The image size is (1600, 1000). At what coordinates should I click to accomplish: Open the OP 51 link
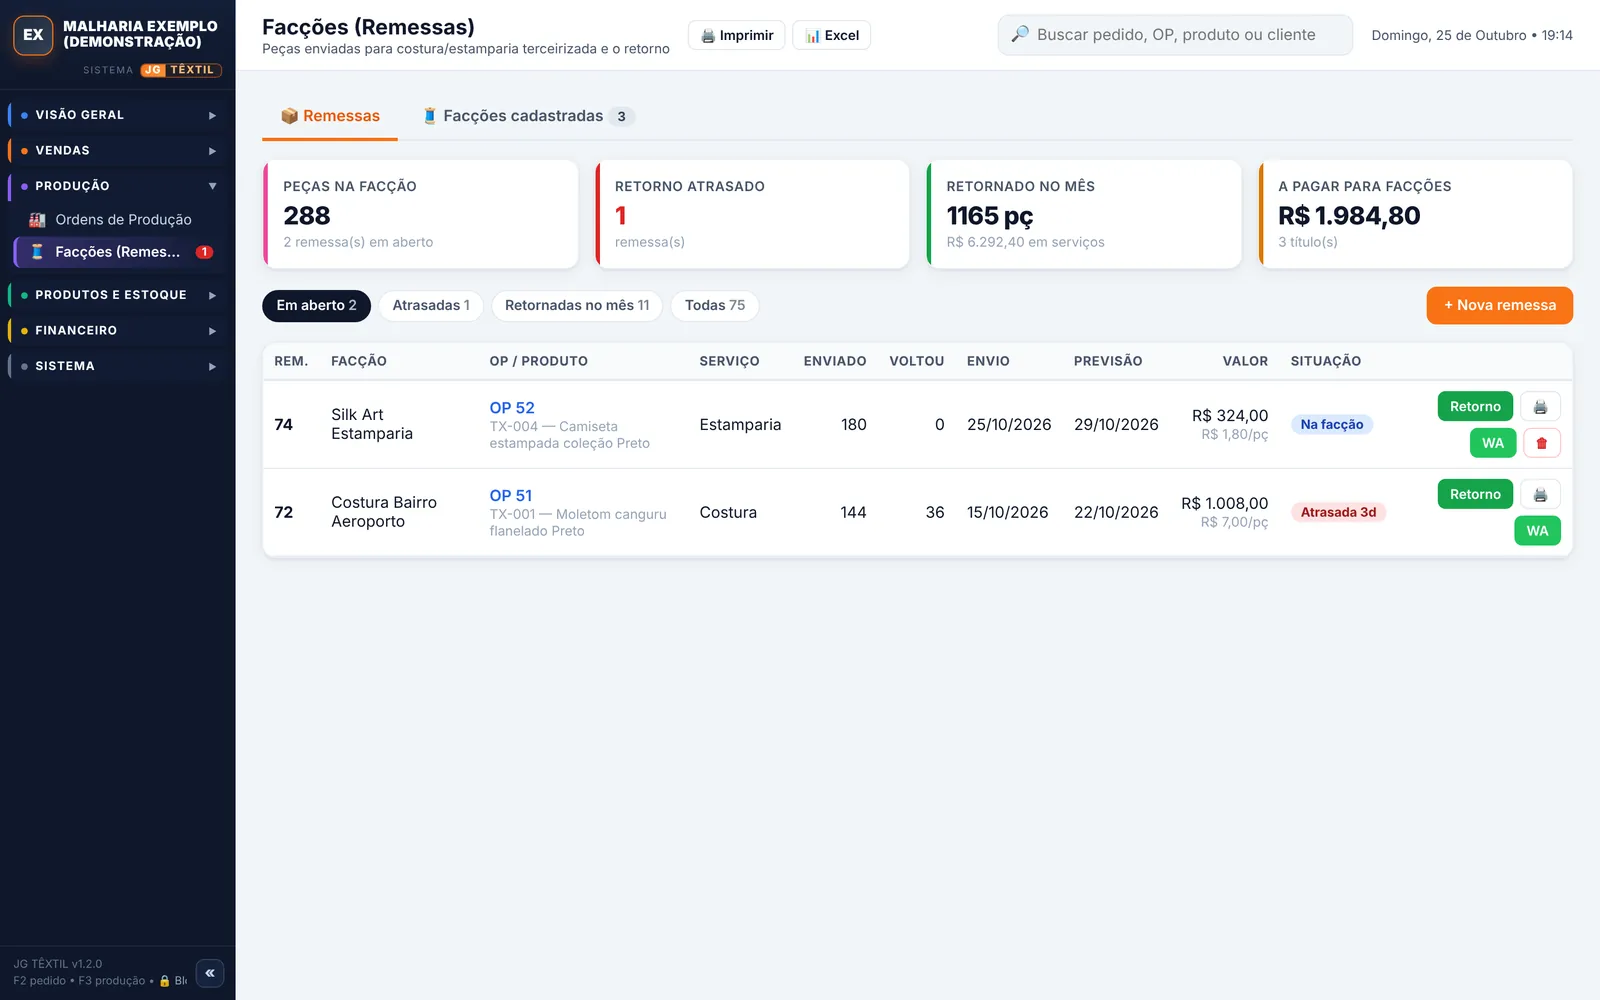pyautogui.click(x=511, y=496)
